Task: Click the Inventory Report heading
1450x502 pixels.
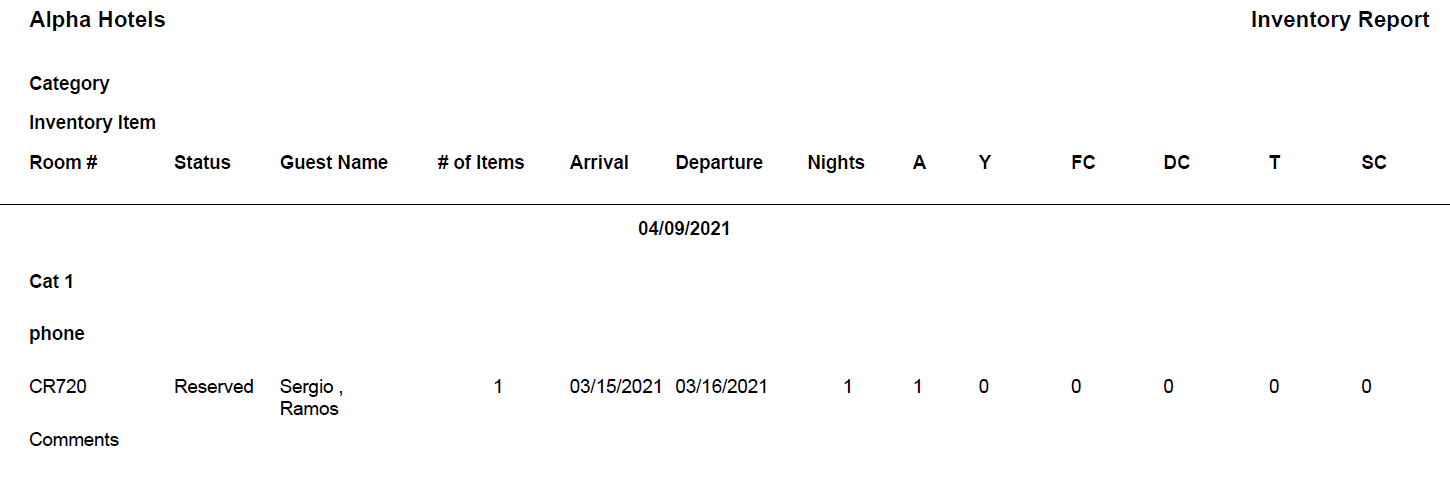Action: tap(1339, 20)
